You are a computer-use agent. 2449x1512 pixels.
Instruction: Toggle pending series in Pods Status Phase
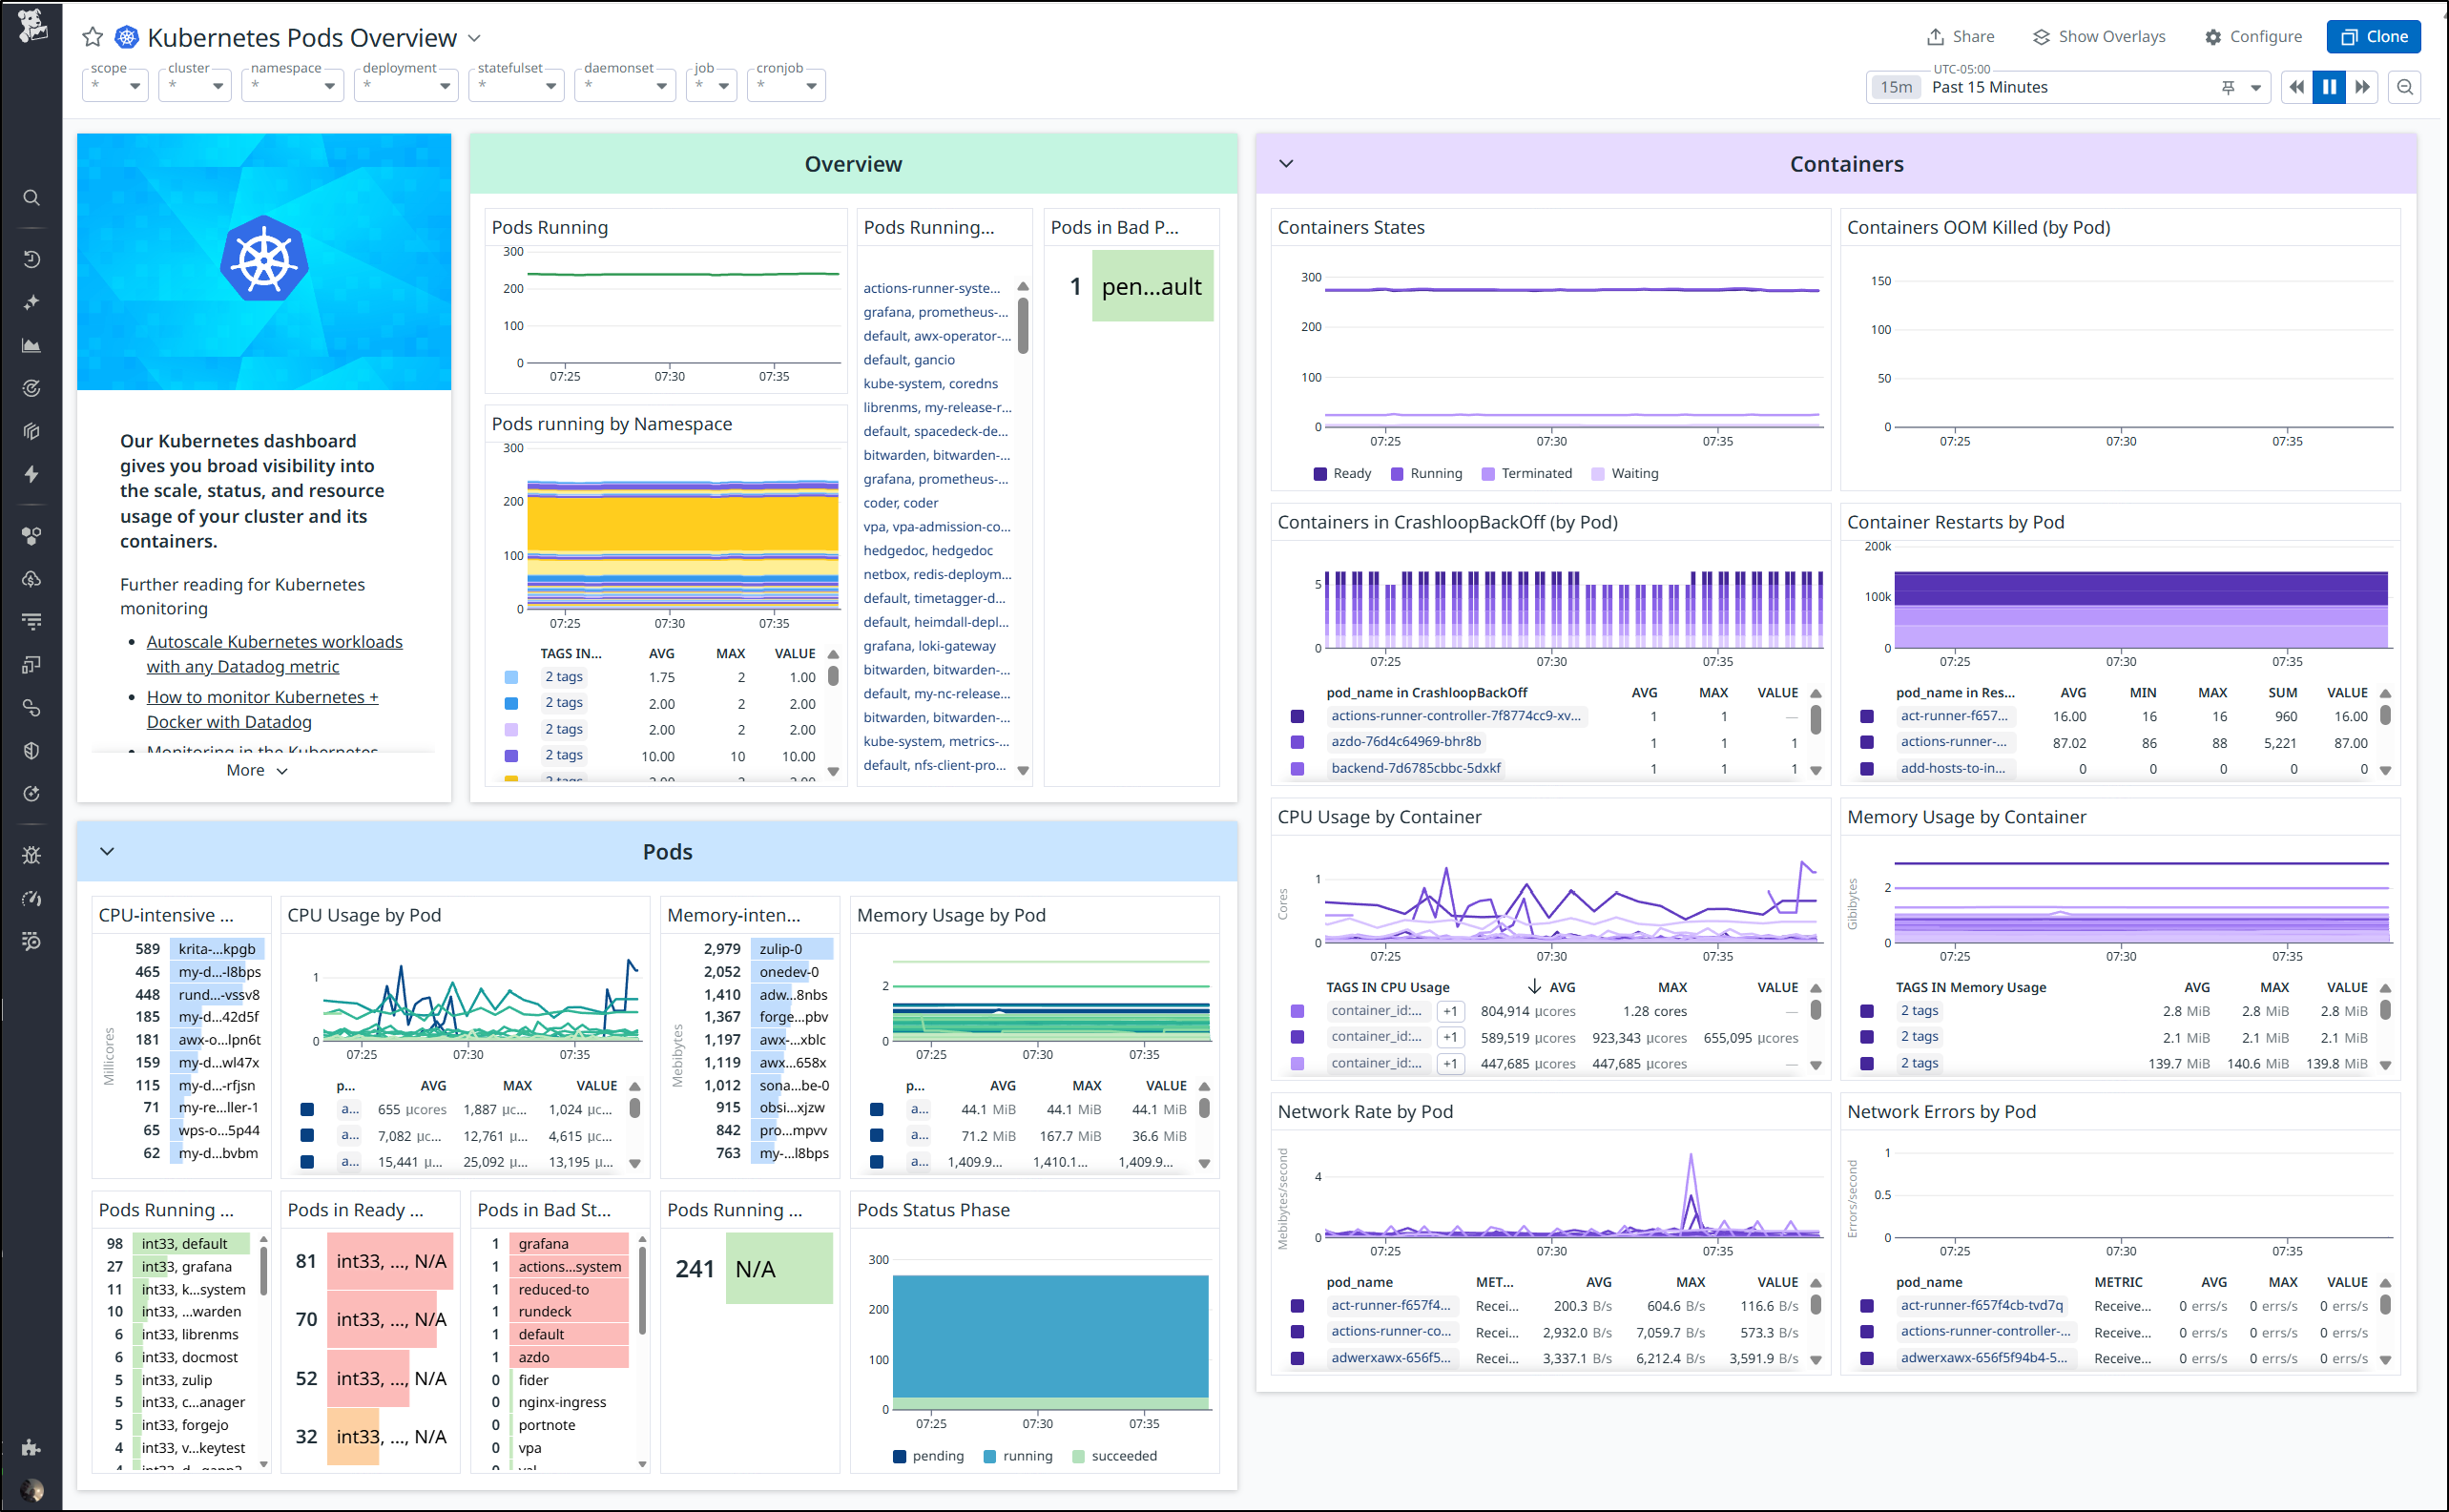928,1456
